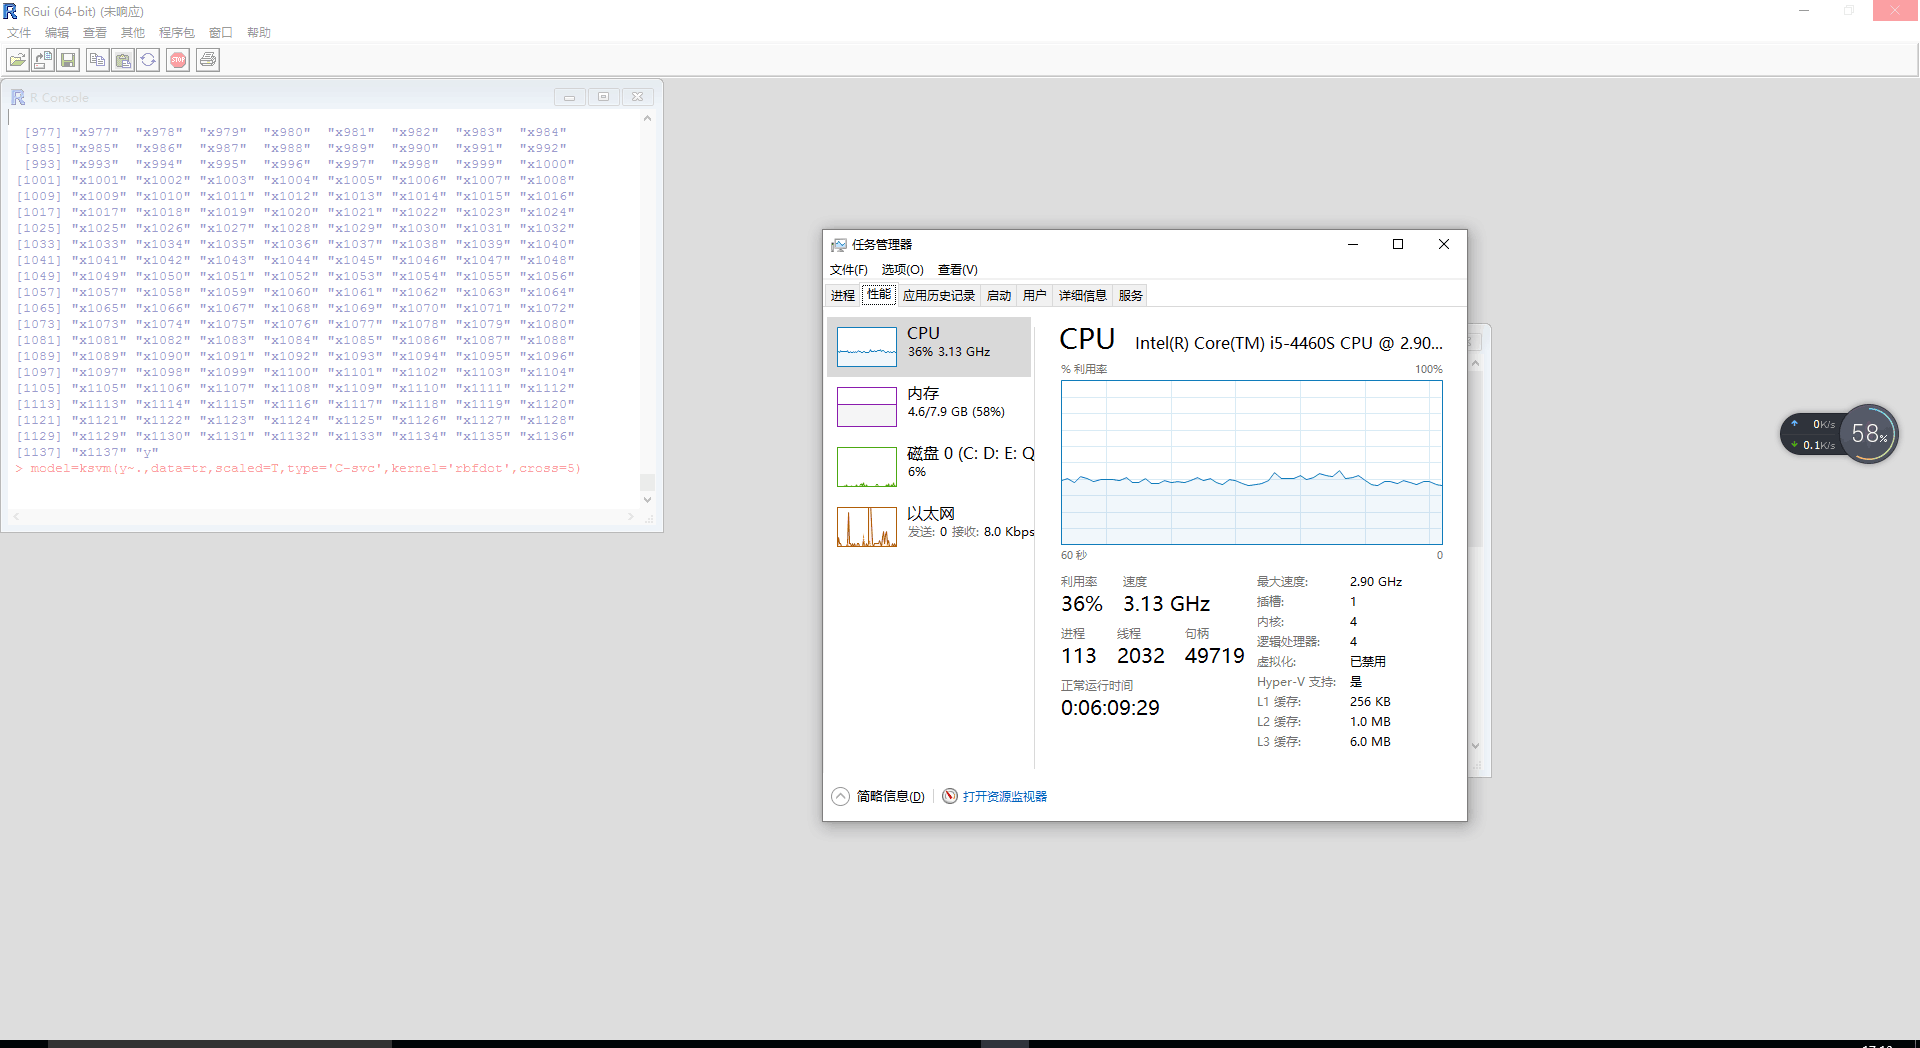Maximize the Task Manager window
The height and width of the screenshot is (1048, 1920).
[1398, 244]
